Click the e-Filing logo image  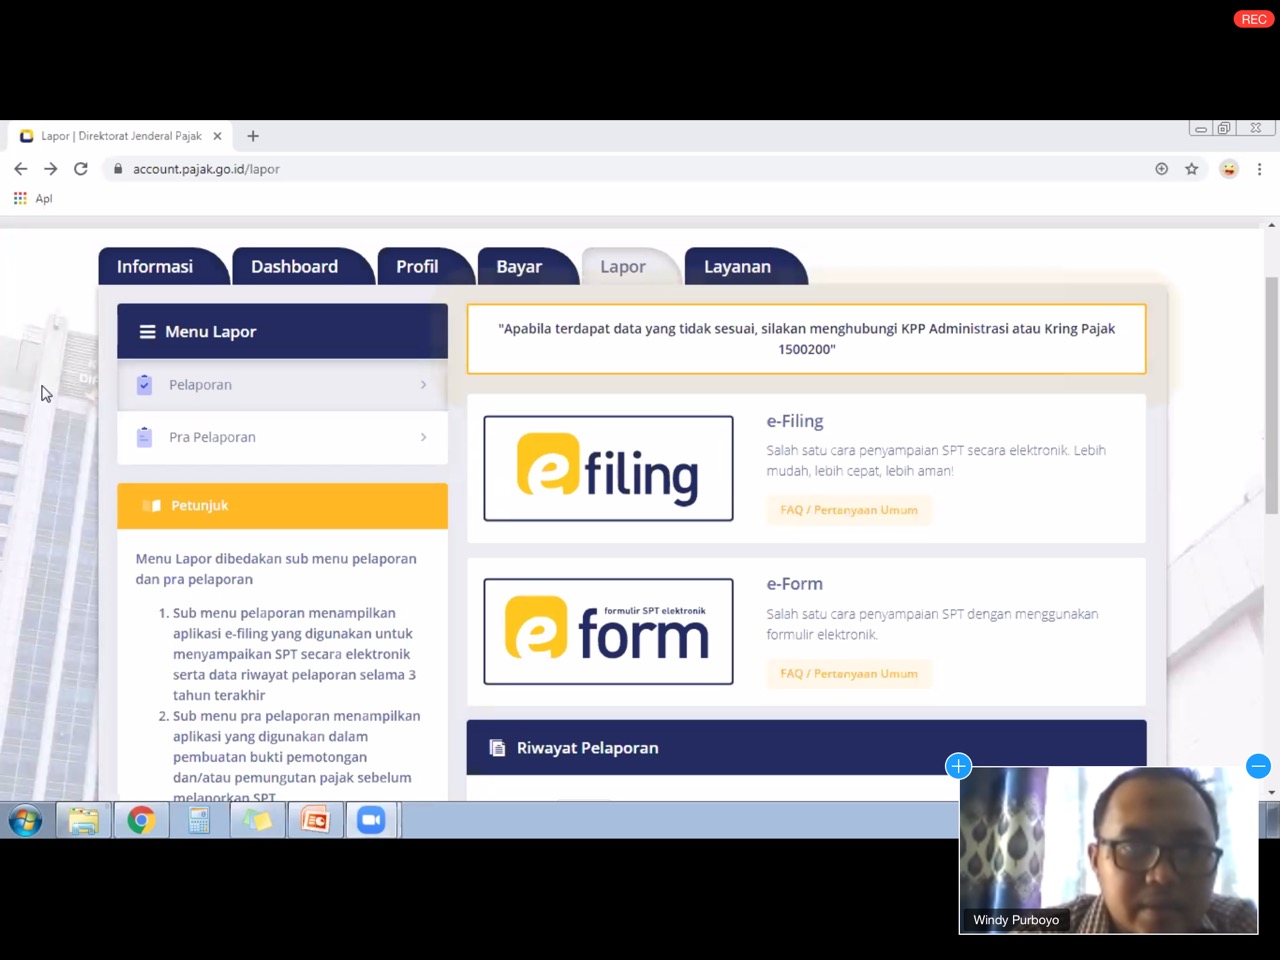608,468
